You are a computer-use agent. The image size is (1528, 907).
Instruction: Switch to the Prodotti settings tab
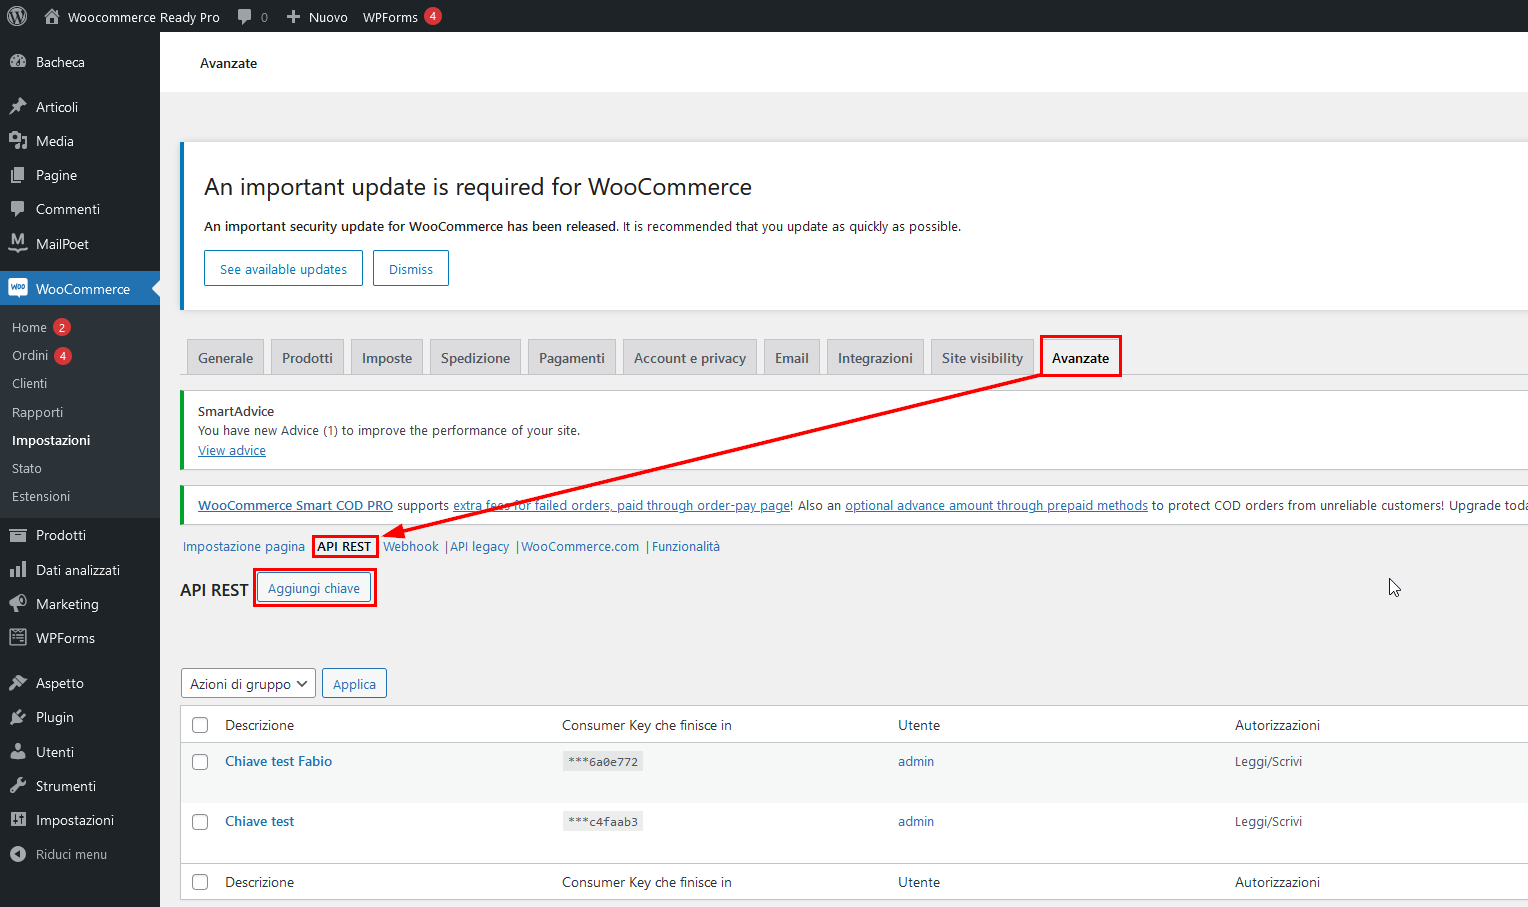pyautogui.click(x=307, y=358)
